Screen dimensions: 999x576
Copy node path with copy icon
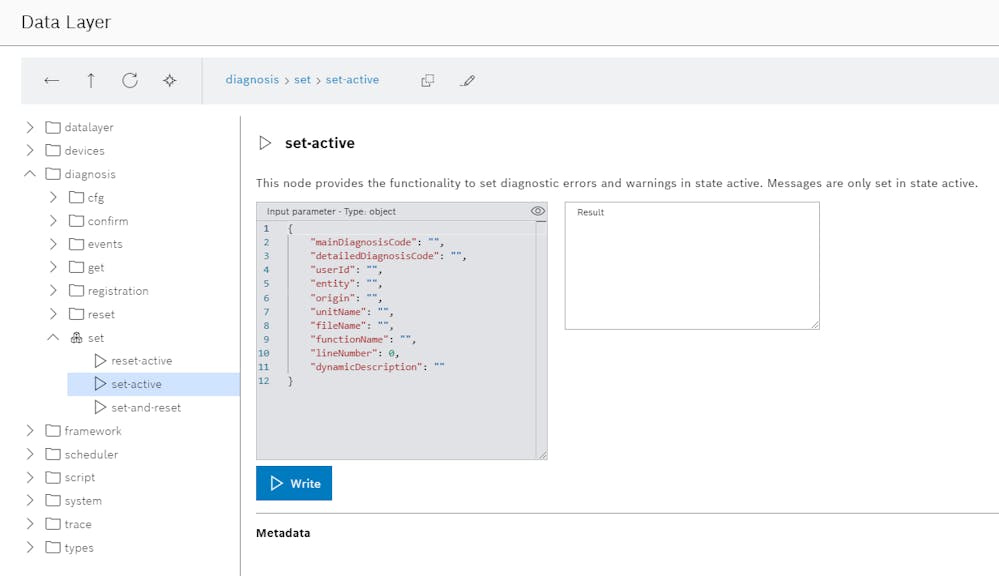428,80
